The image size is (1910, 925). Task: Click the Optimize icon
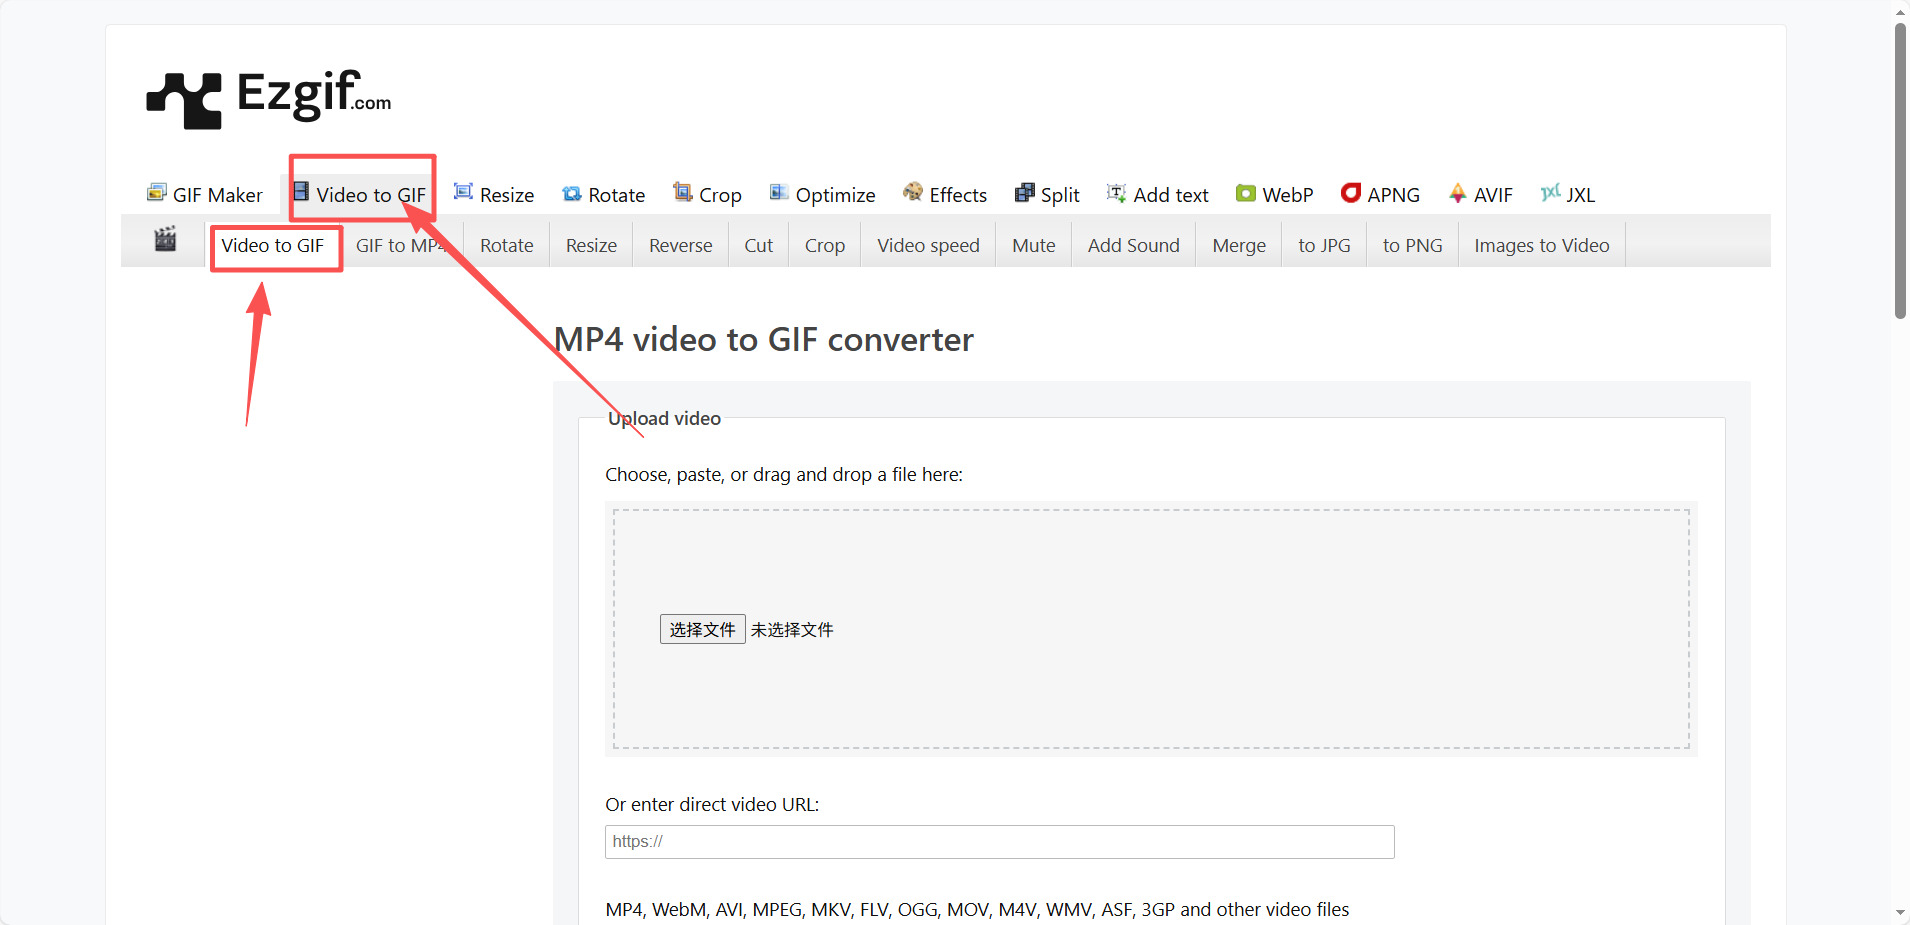tap(779, 193)
